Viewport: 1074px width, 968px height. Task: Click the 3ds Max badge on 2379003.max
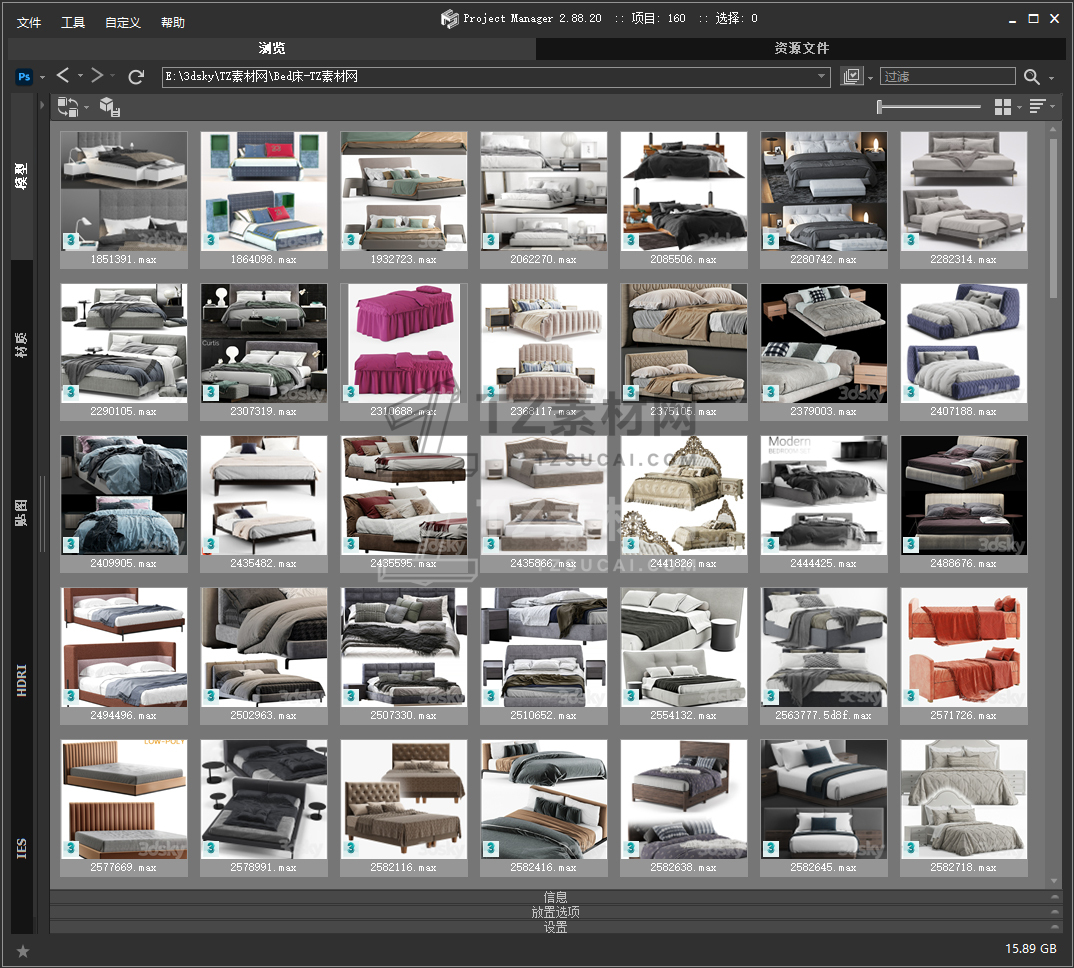point(771,393)
